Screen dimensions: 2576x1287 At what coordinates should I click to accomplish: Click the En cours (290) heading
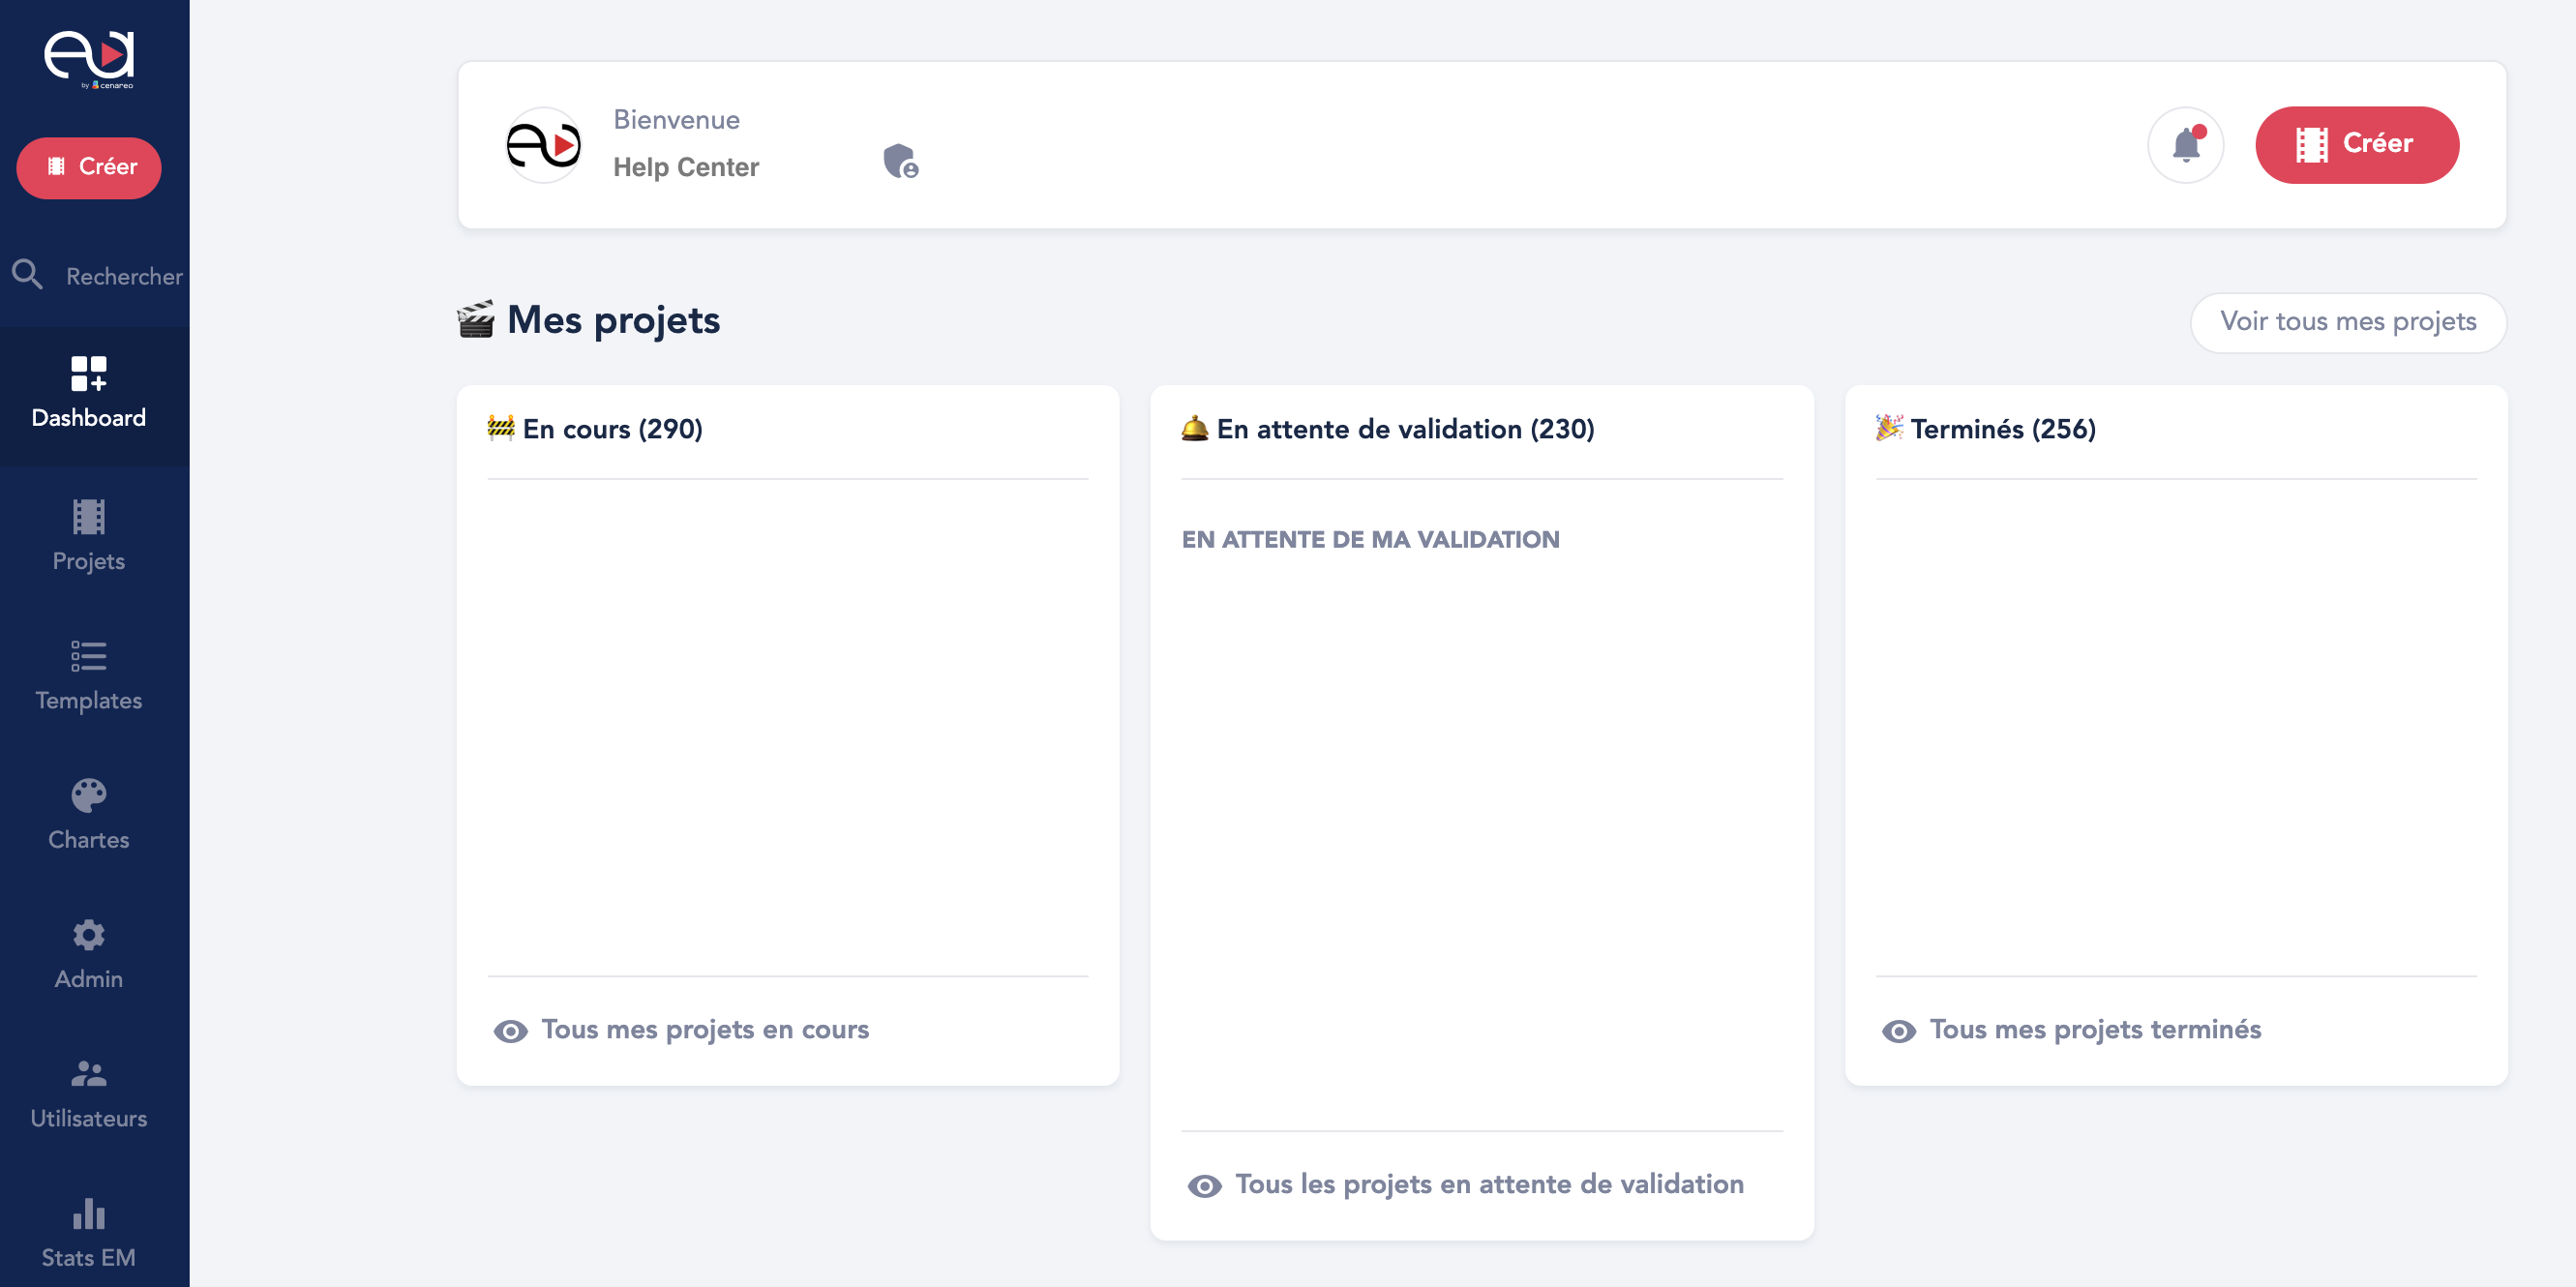[x=612, y=429]
